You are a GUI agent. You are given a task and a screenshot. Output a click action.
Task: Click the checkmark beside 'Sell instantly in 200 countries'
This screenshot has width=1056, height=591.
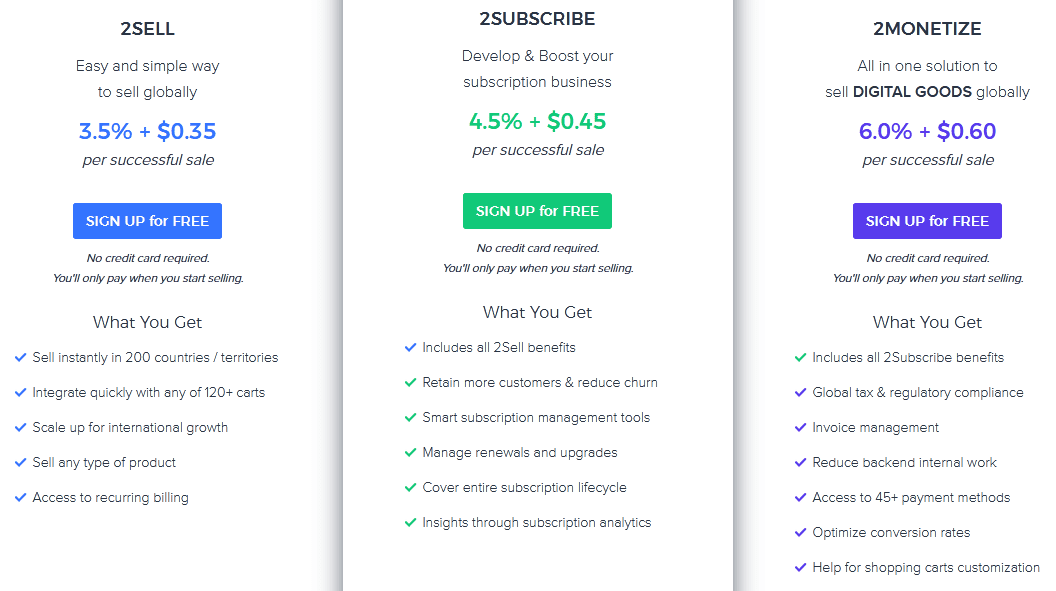[21, 357]
